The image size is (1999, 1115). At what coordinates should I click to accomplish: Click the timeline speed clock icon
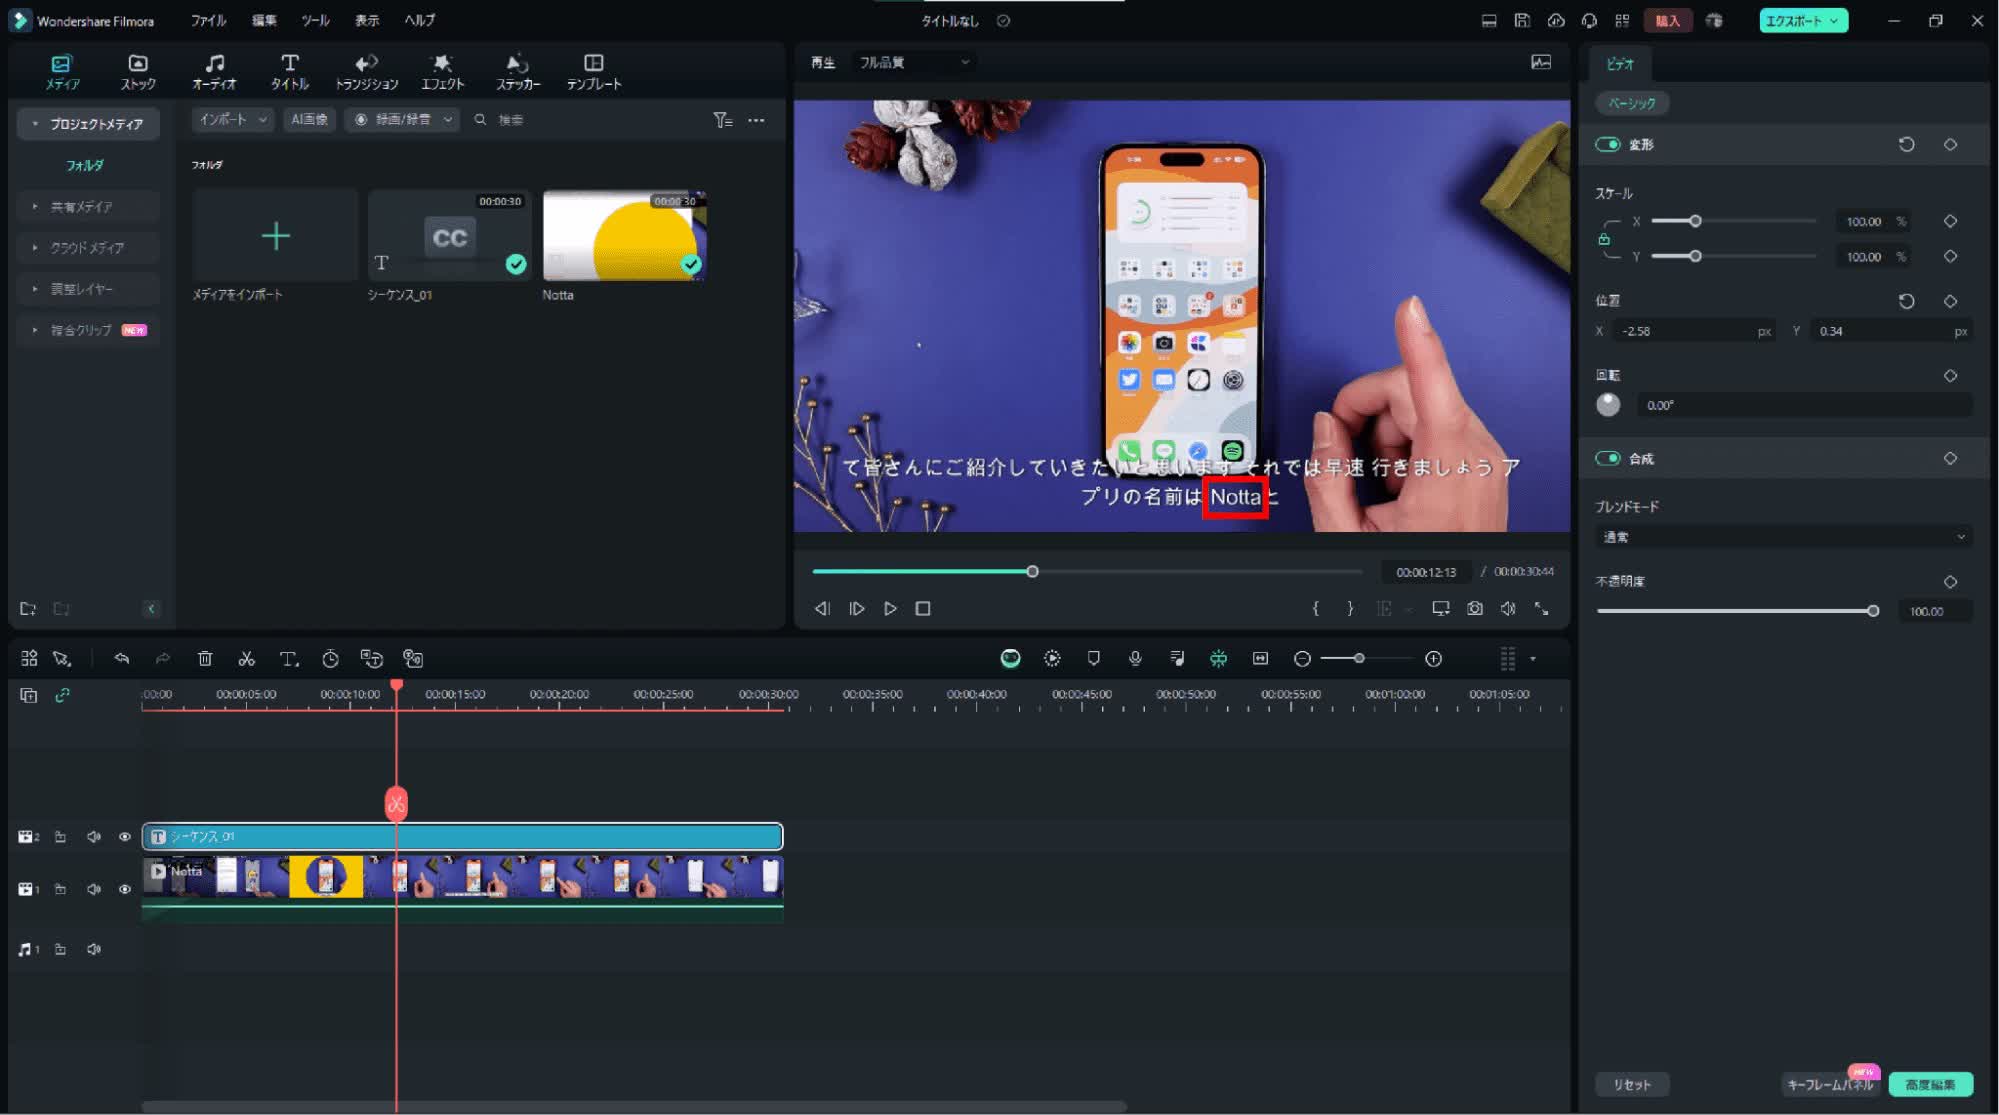tap(330, 658)
